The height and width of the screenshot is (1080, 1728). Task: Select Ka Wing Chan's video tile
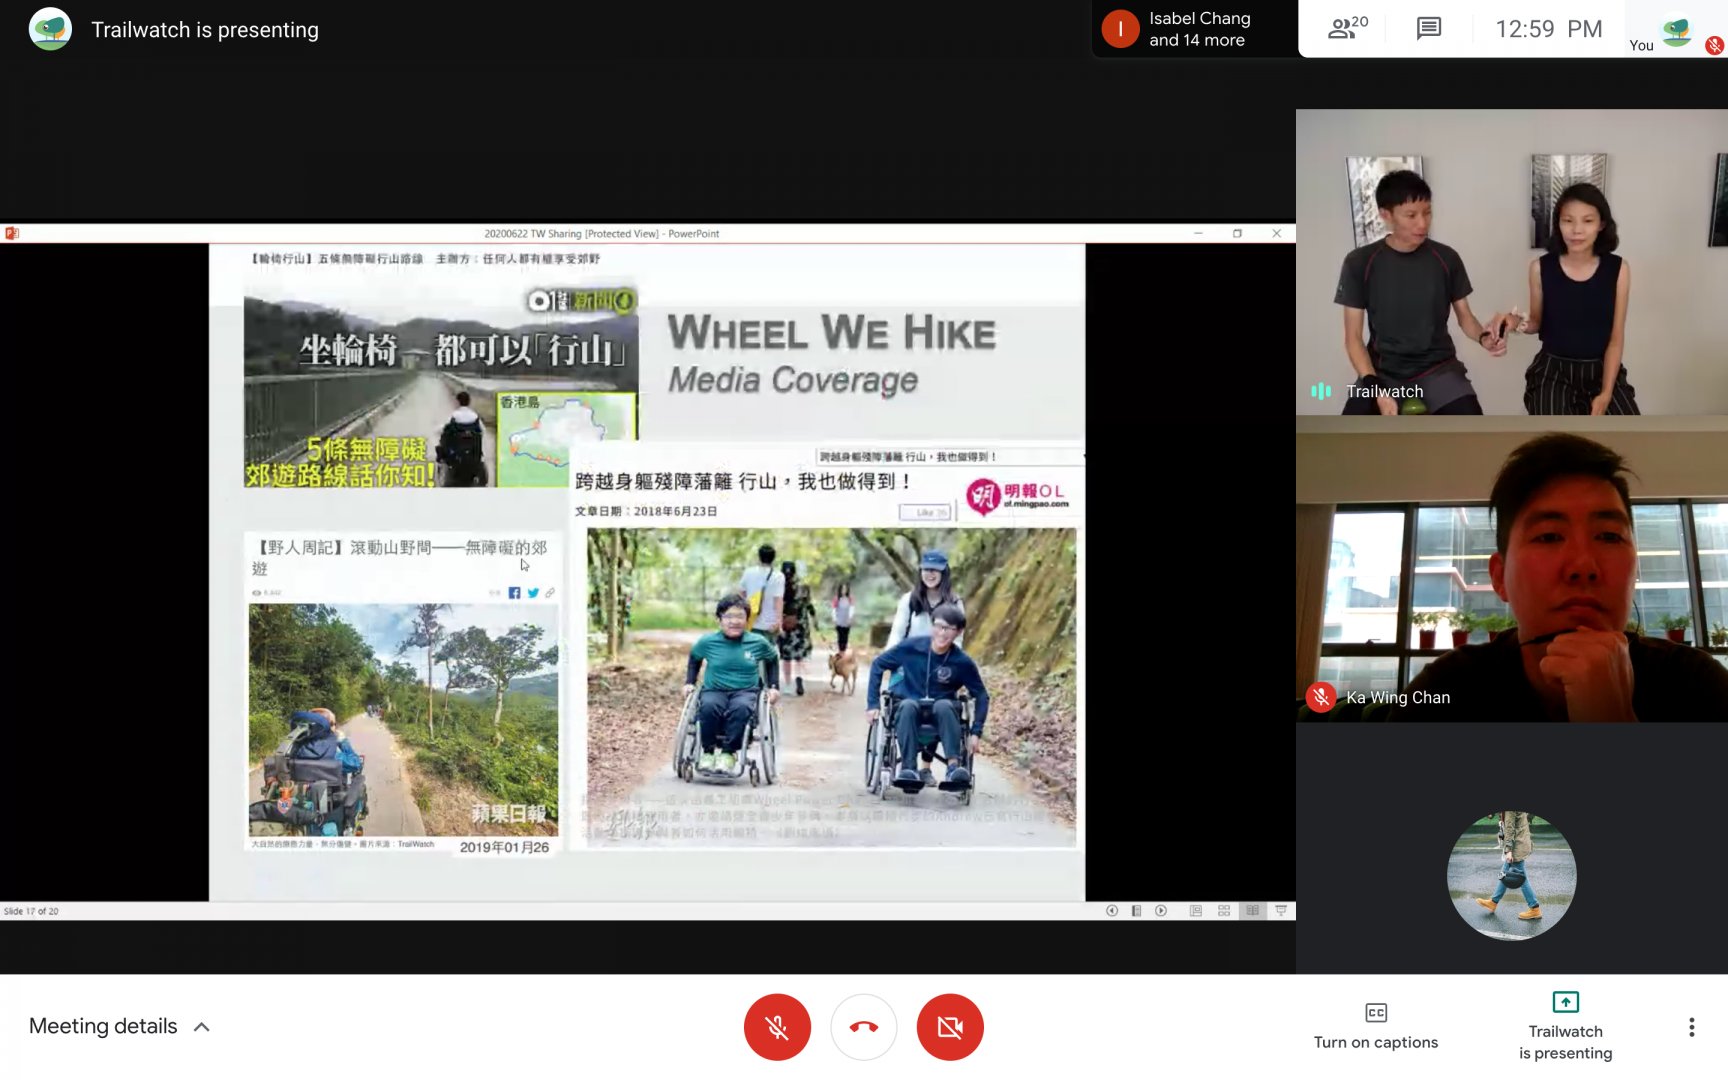click(x=1511, y=569)
